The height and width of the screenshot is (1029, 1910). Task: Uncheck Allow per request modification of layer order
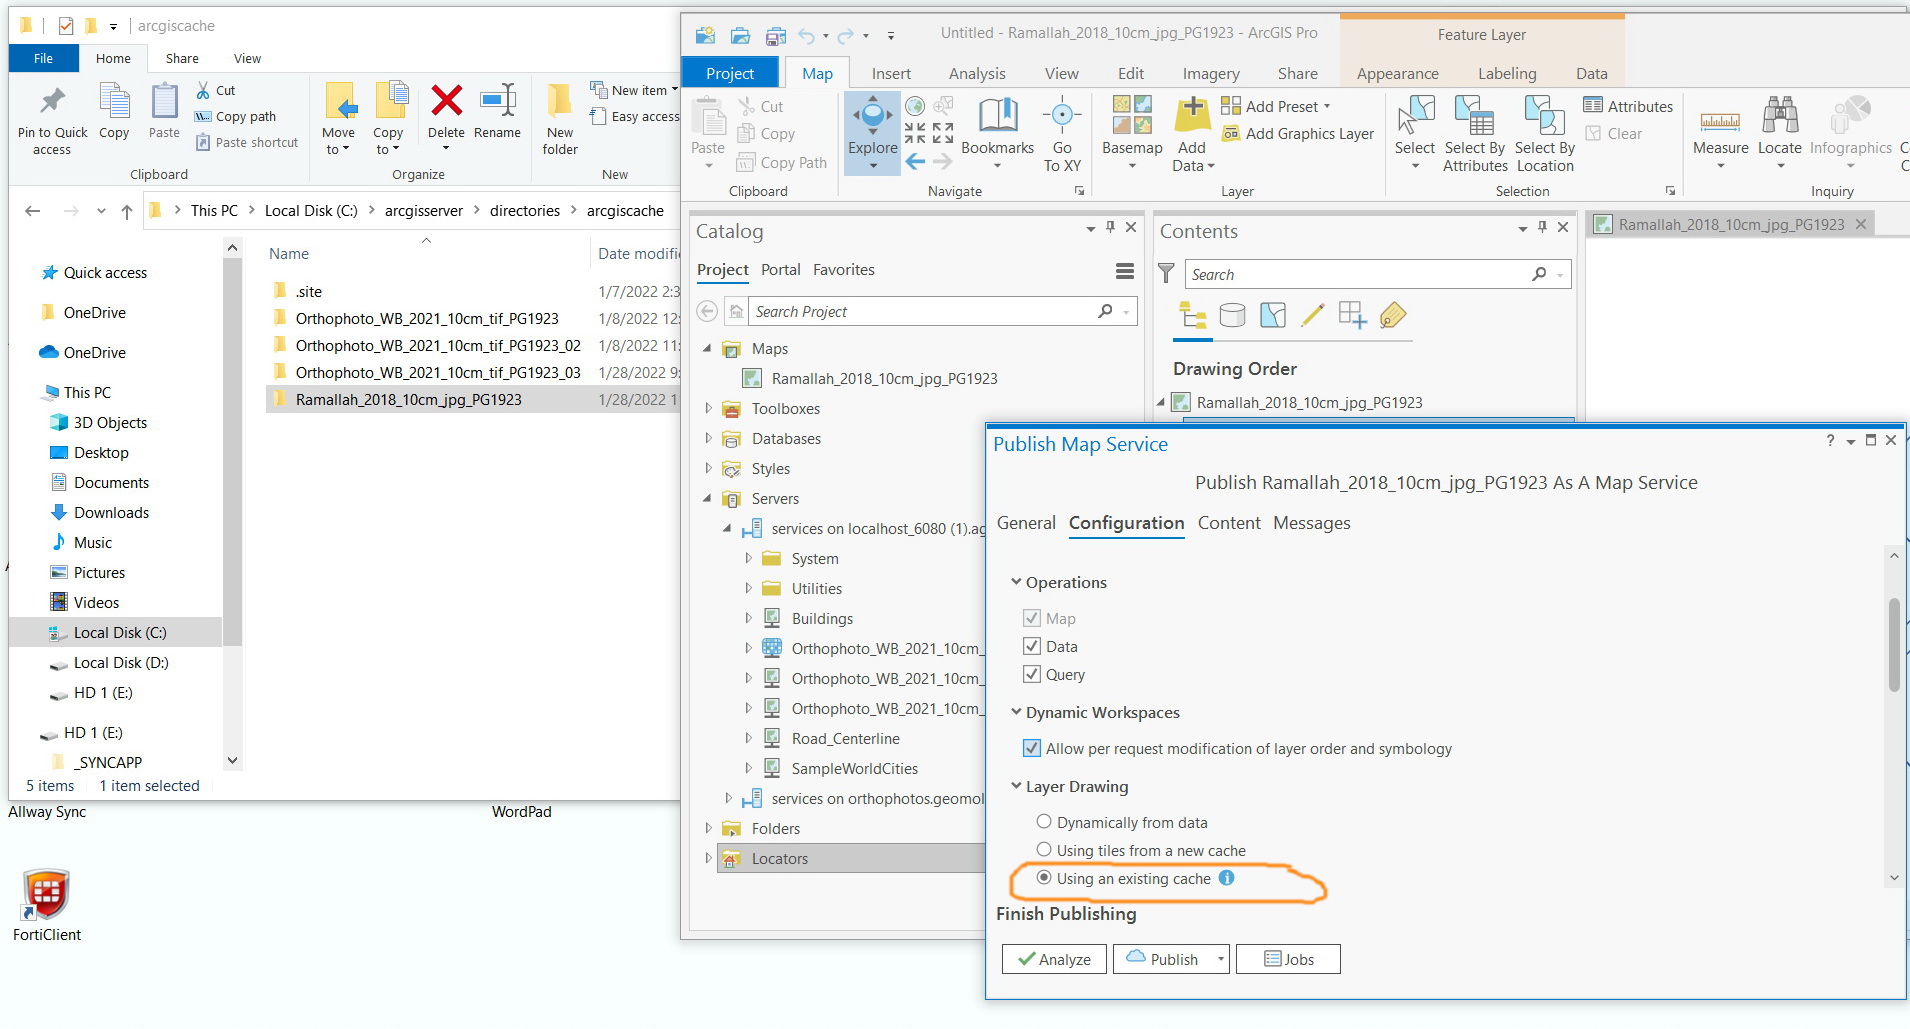pos(1033,748)
